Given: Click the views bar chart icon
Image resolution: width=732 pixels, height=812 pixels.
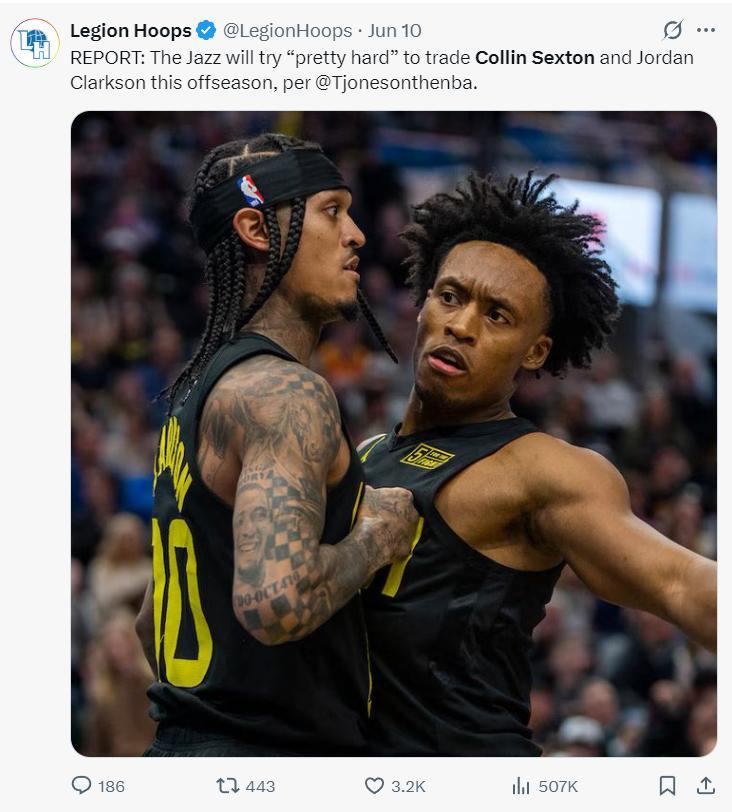Looking at the screenshot, I should click(x=521, y=786).
